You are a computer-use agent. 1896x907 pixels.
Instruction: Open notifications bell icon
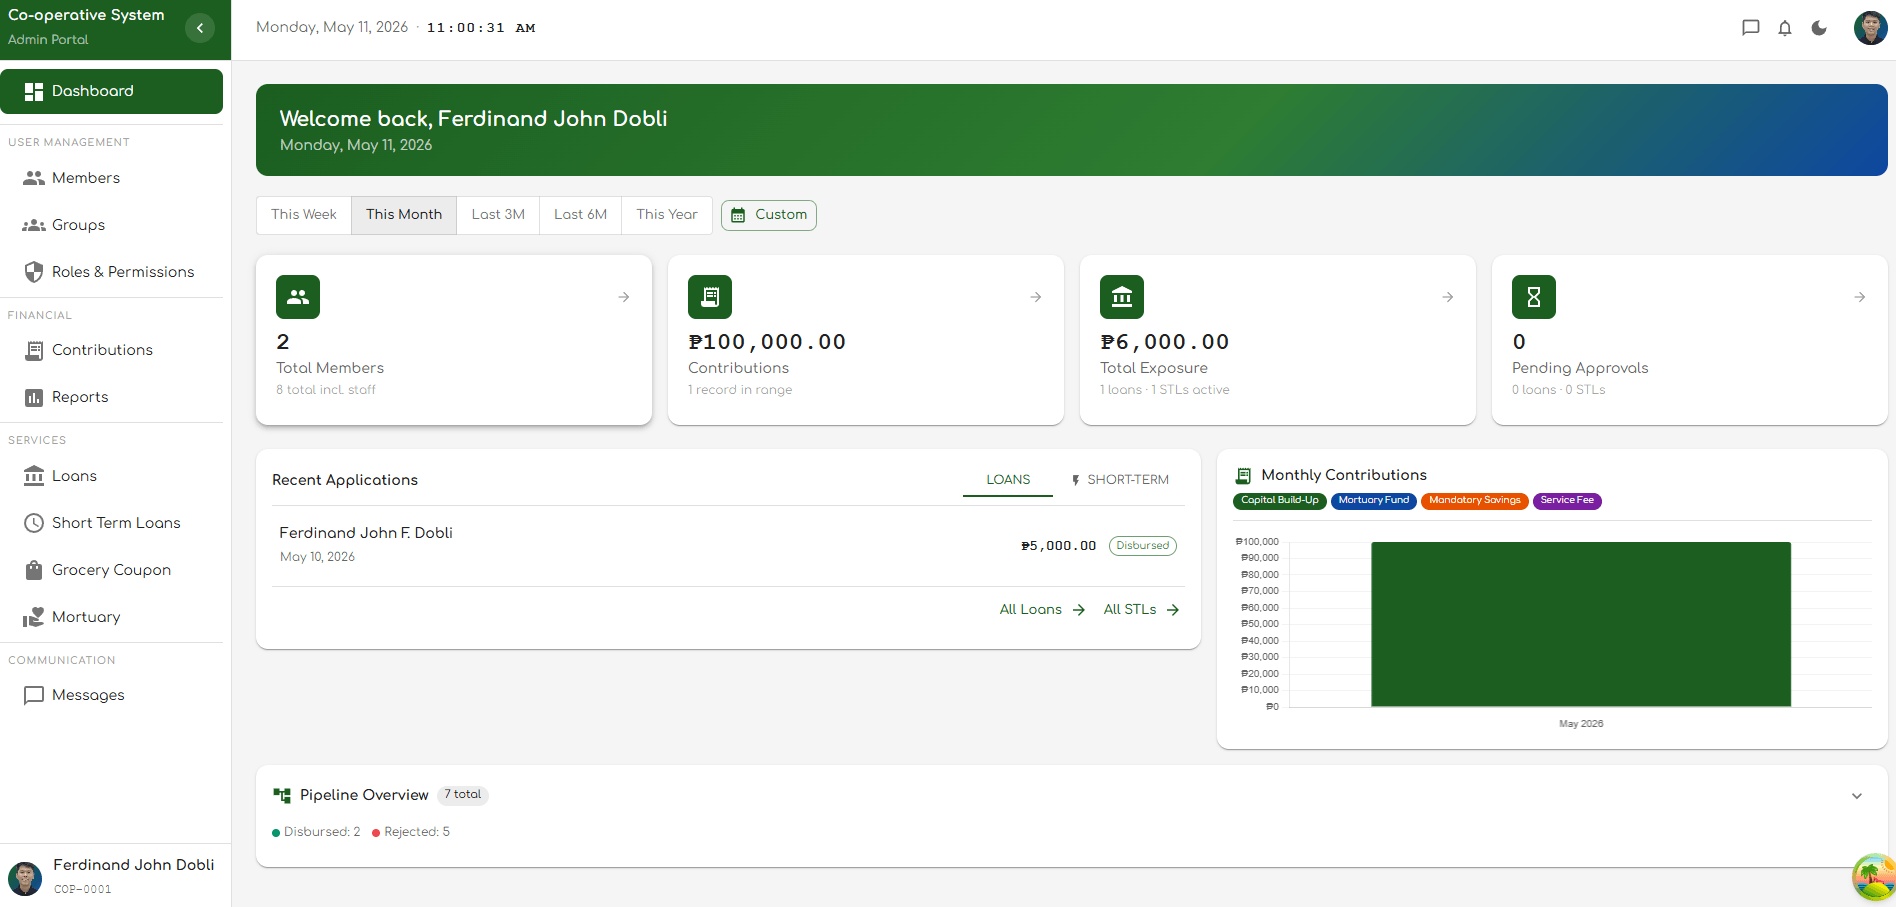pos(1785,28)
